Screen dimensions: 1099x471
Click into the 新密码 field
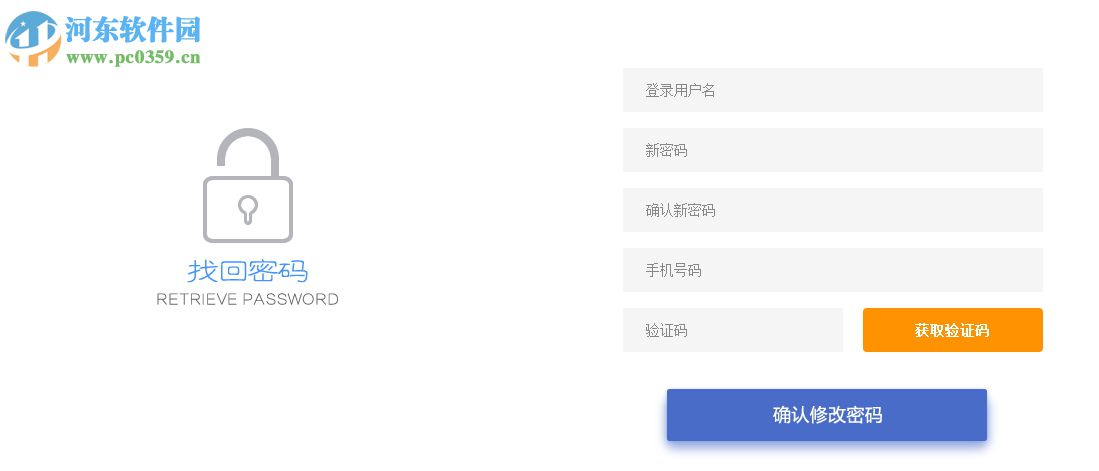tap(832, 150)
